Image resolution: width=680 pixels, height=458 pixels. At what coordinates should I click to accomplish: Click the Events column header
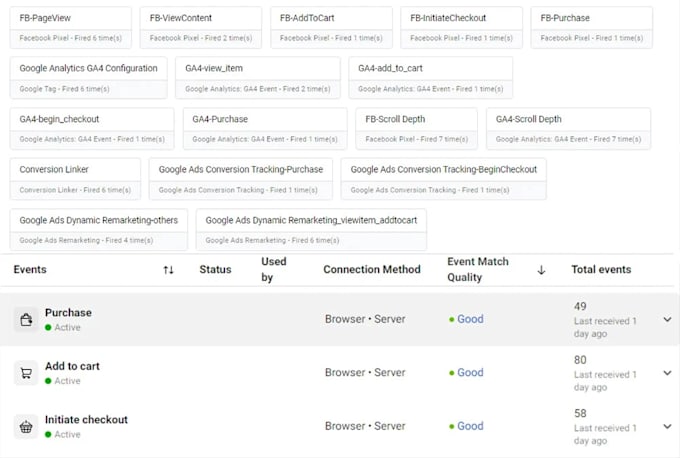pos(30,270)
